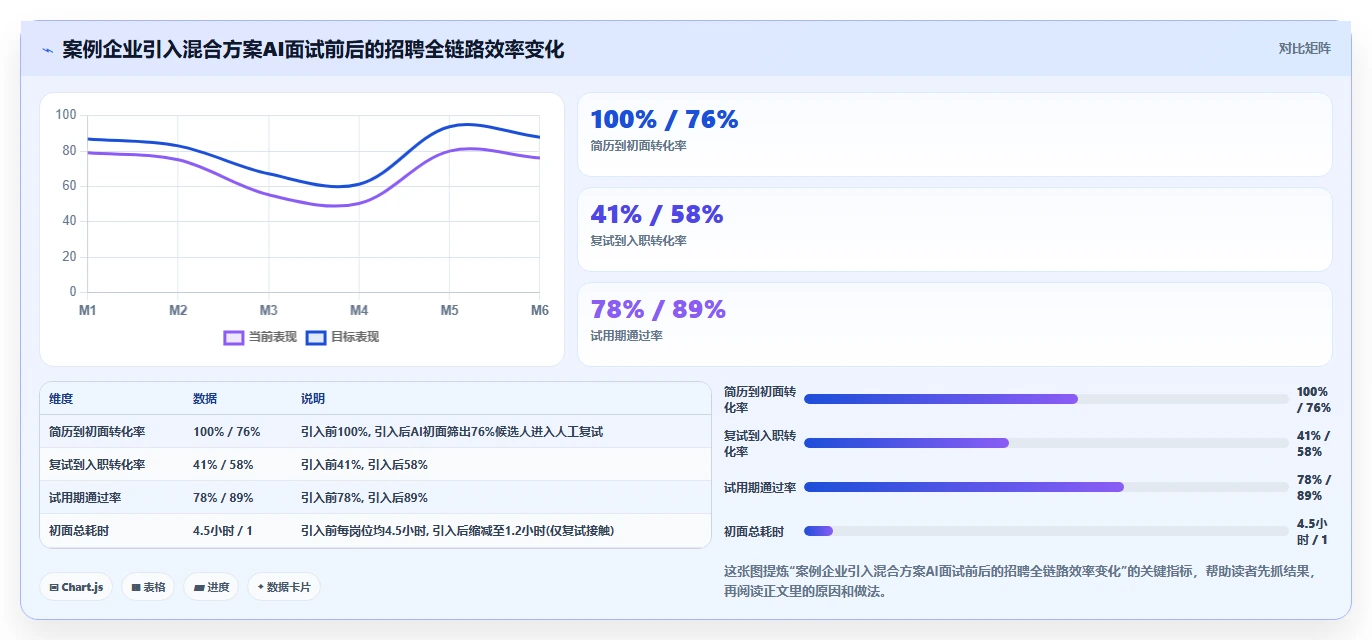Click the 20 y-axis tick label
The height and width of the screenshot is (640, 1372).
69,257
